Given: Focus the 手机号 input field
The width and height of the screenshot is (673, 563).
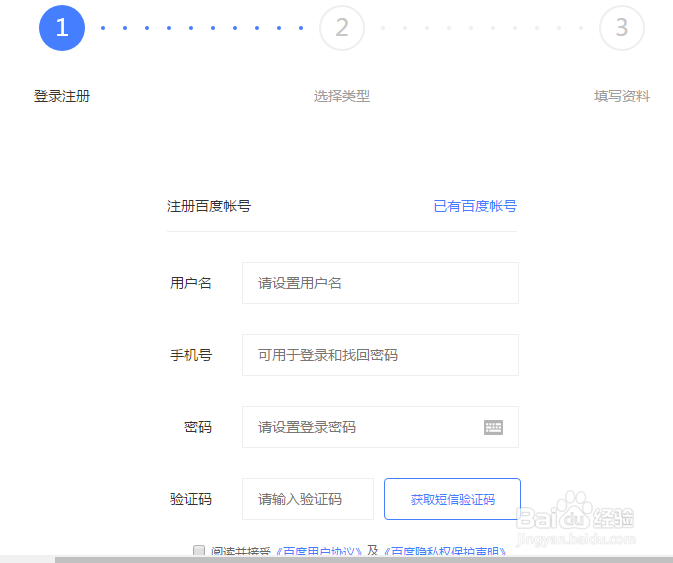Looking at the screenshot, I should [380, 355].
